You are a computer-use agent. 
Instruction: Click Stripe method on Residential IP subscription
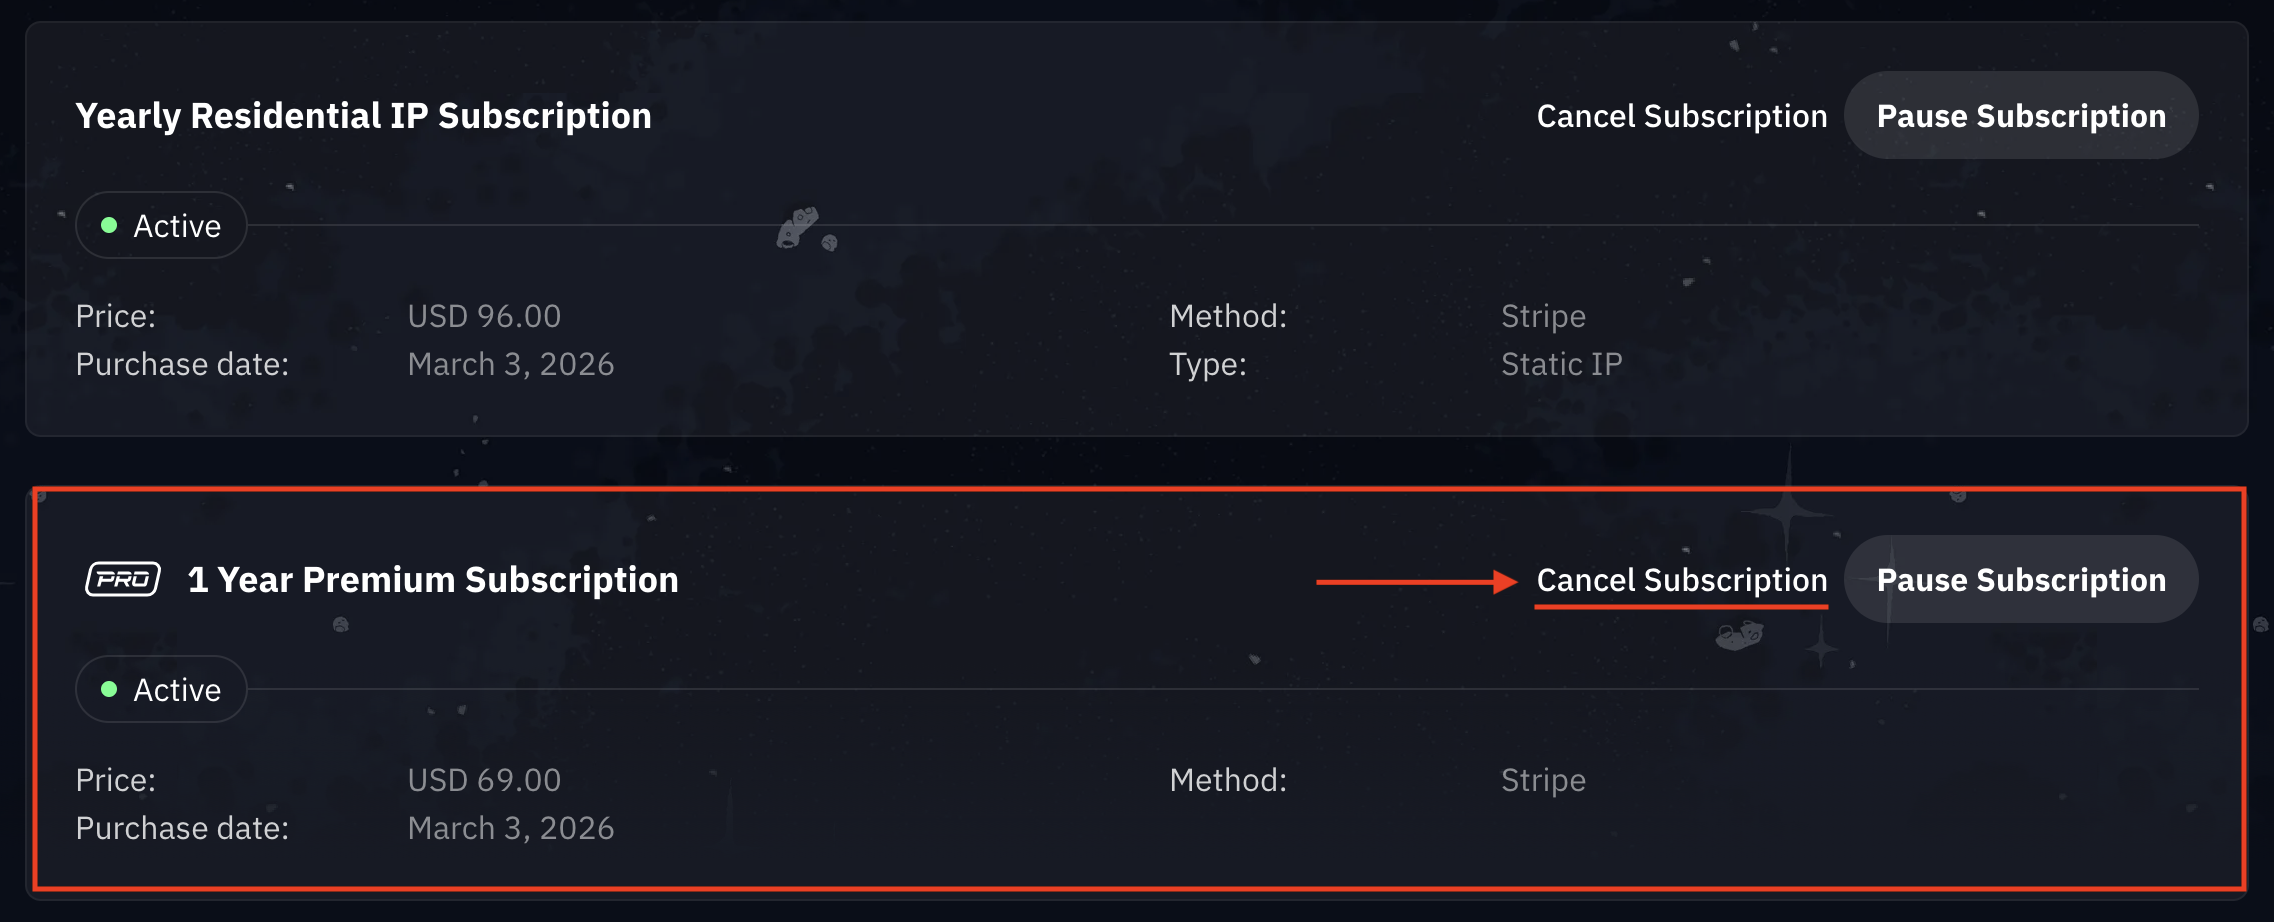point(1543,316)
